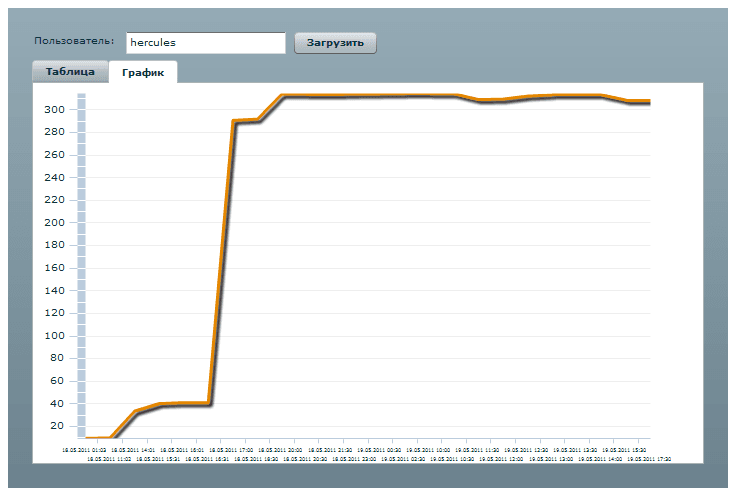
Task: Click the 200 y-axis label
Action: (x=54, y=222)
